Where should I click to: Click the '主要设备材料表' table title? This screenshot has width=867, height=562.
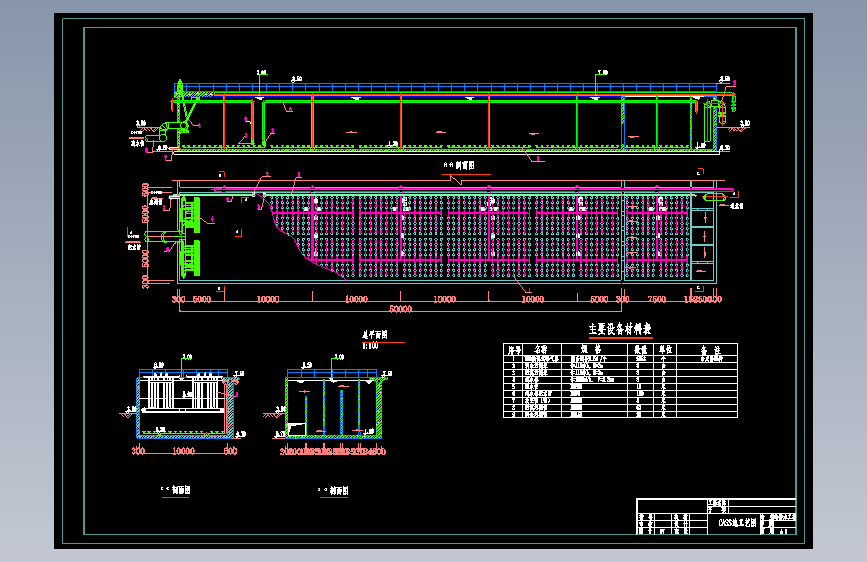pyautogui.click(x=620, y=329)
